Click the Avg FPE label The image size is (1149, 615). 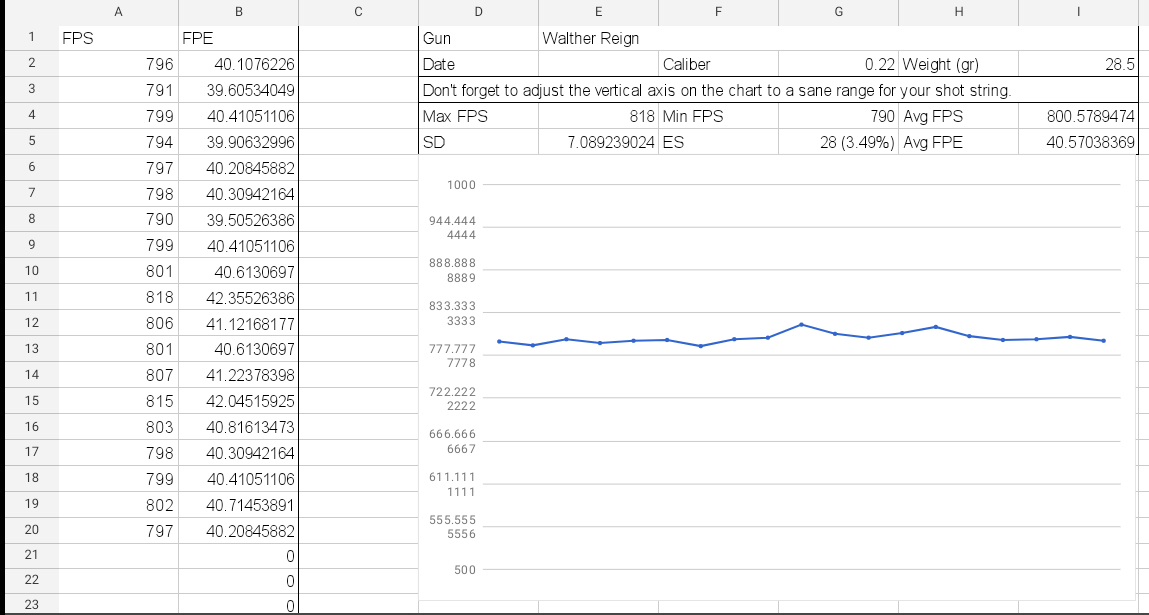click(x=958, y=142)
